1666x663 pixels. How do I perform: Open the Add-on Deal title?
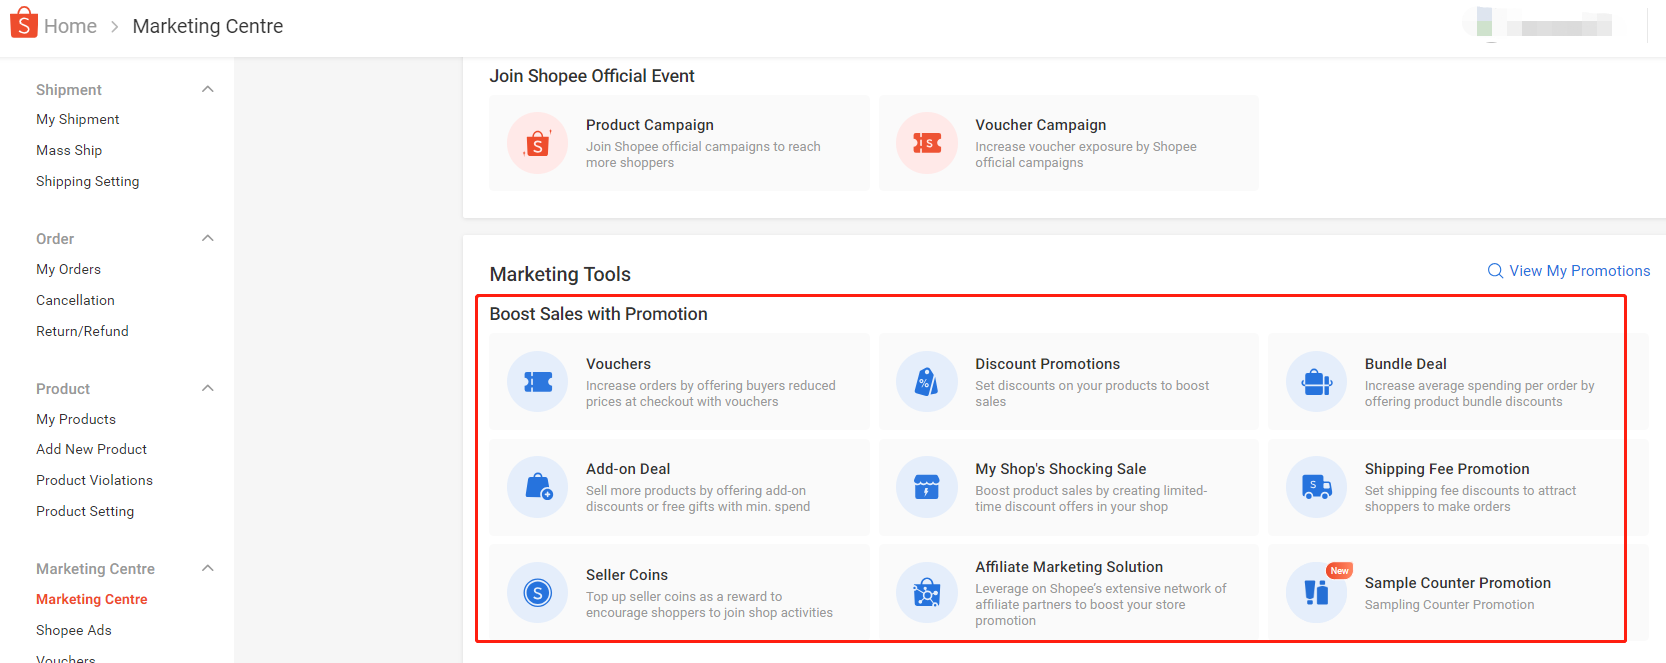point(628,469)
